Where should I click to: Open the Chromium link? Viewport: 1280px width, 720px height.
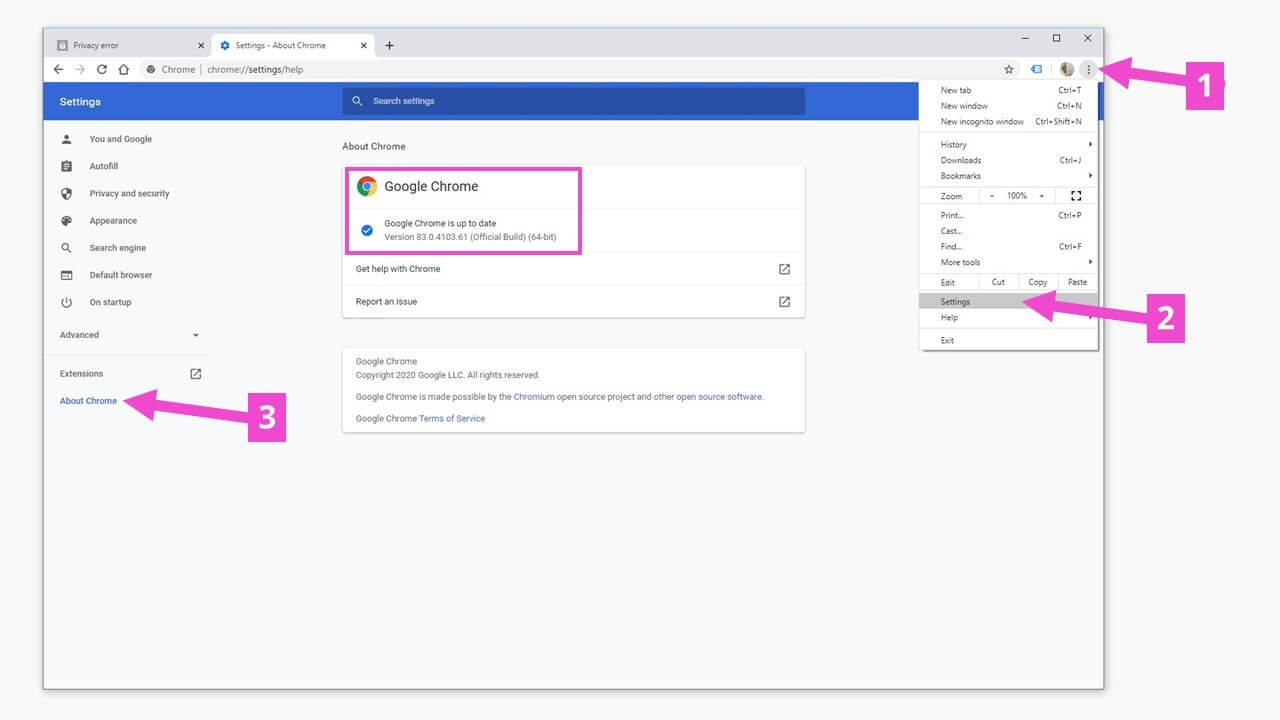pos(533,397)
